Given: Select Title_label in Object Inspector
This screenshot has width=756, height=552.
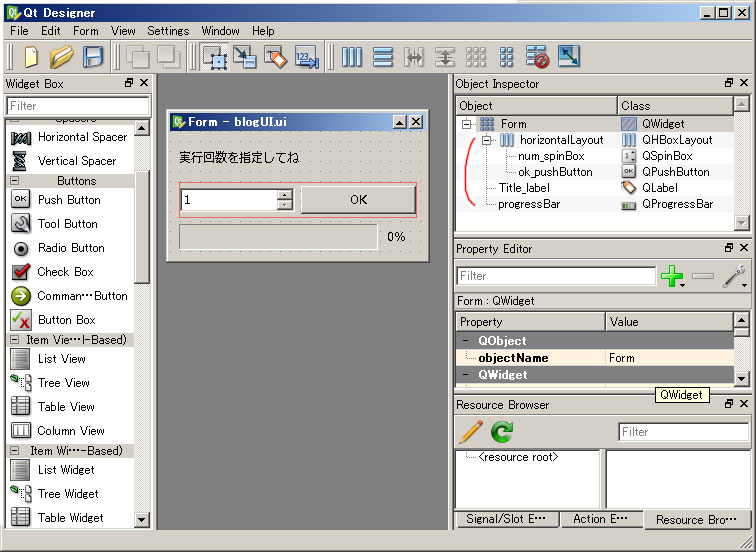Looking at the screenshot, I should (x=524, y=188).
